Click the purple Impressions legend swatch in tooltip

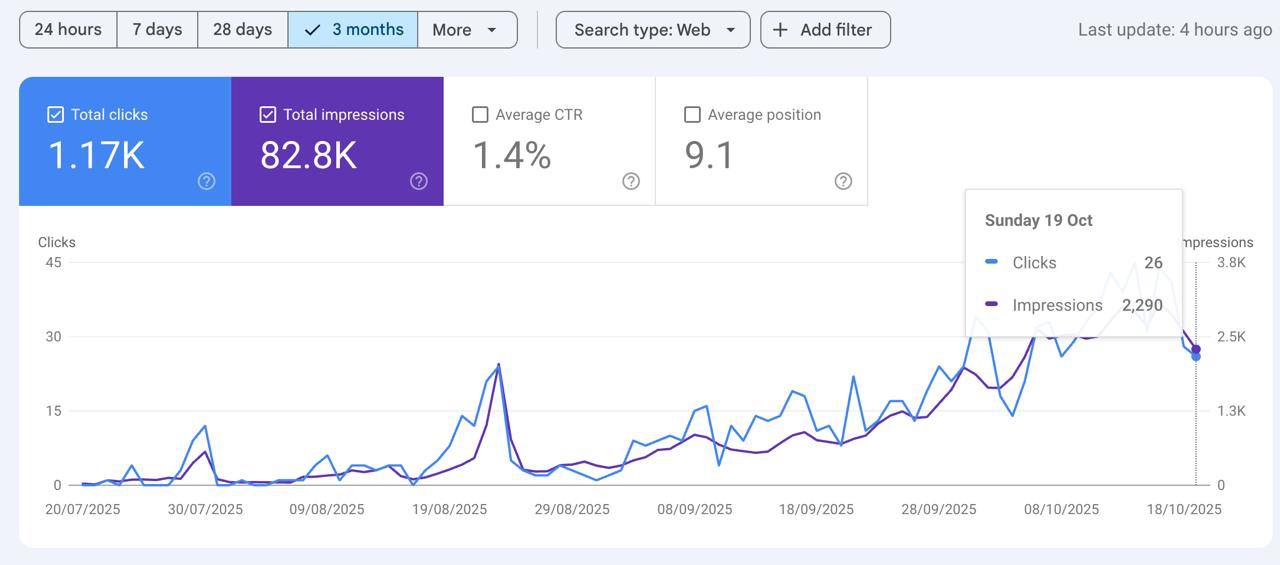991,304
